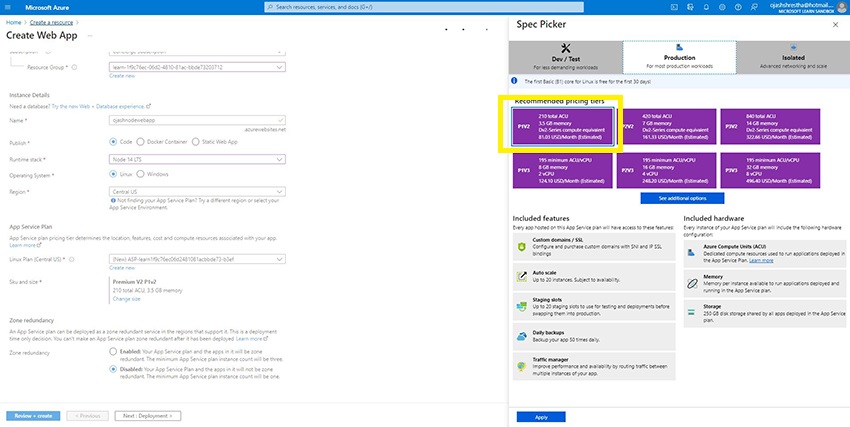Select Static Web App publish option
Image resolution: width=850 pixels, height=427 pixels.
(x=196, y=141)
